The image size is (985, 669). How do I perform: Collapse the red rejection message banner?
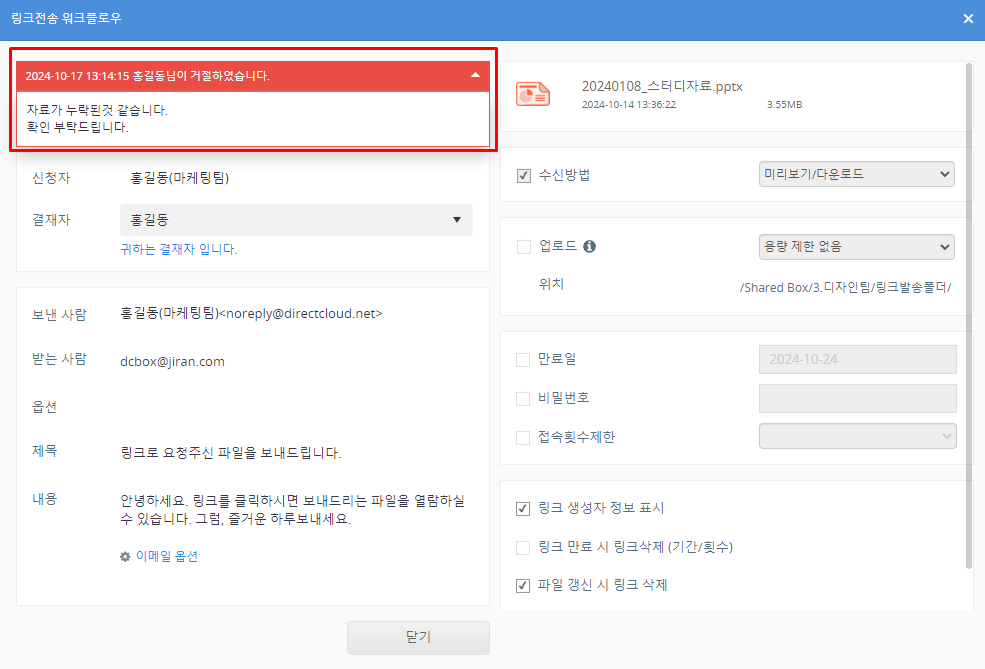pyautogui.click(x=475, y=76)
